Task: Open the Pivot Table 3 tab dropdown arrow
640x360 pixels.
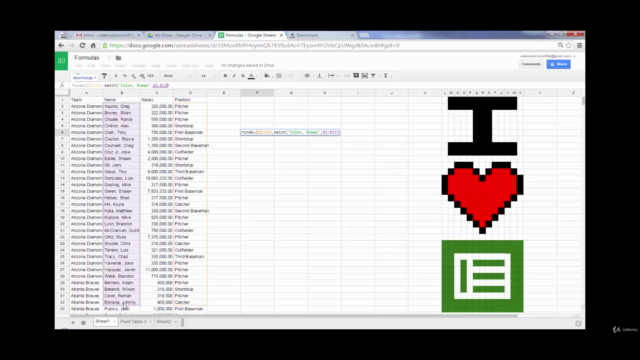Action: [x=151, y=322]
